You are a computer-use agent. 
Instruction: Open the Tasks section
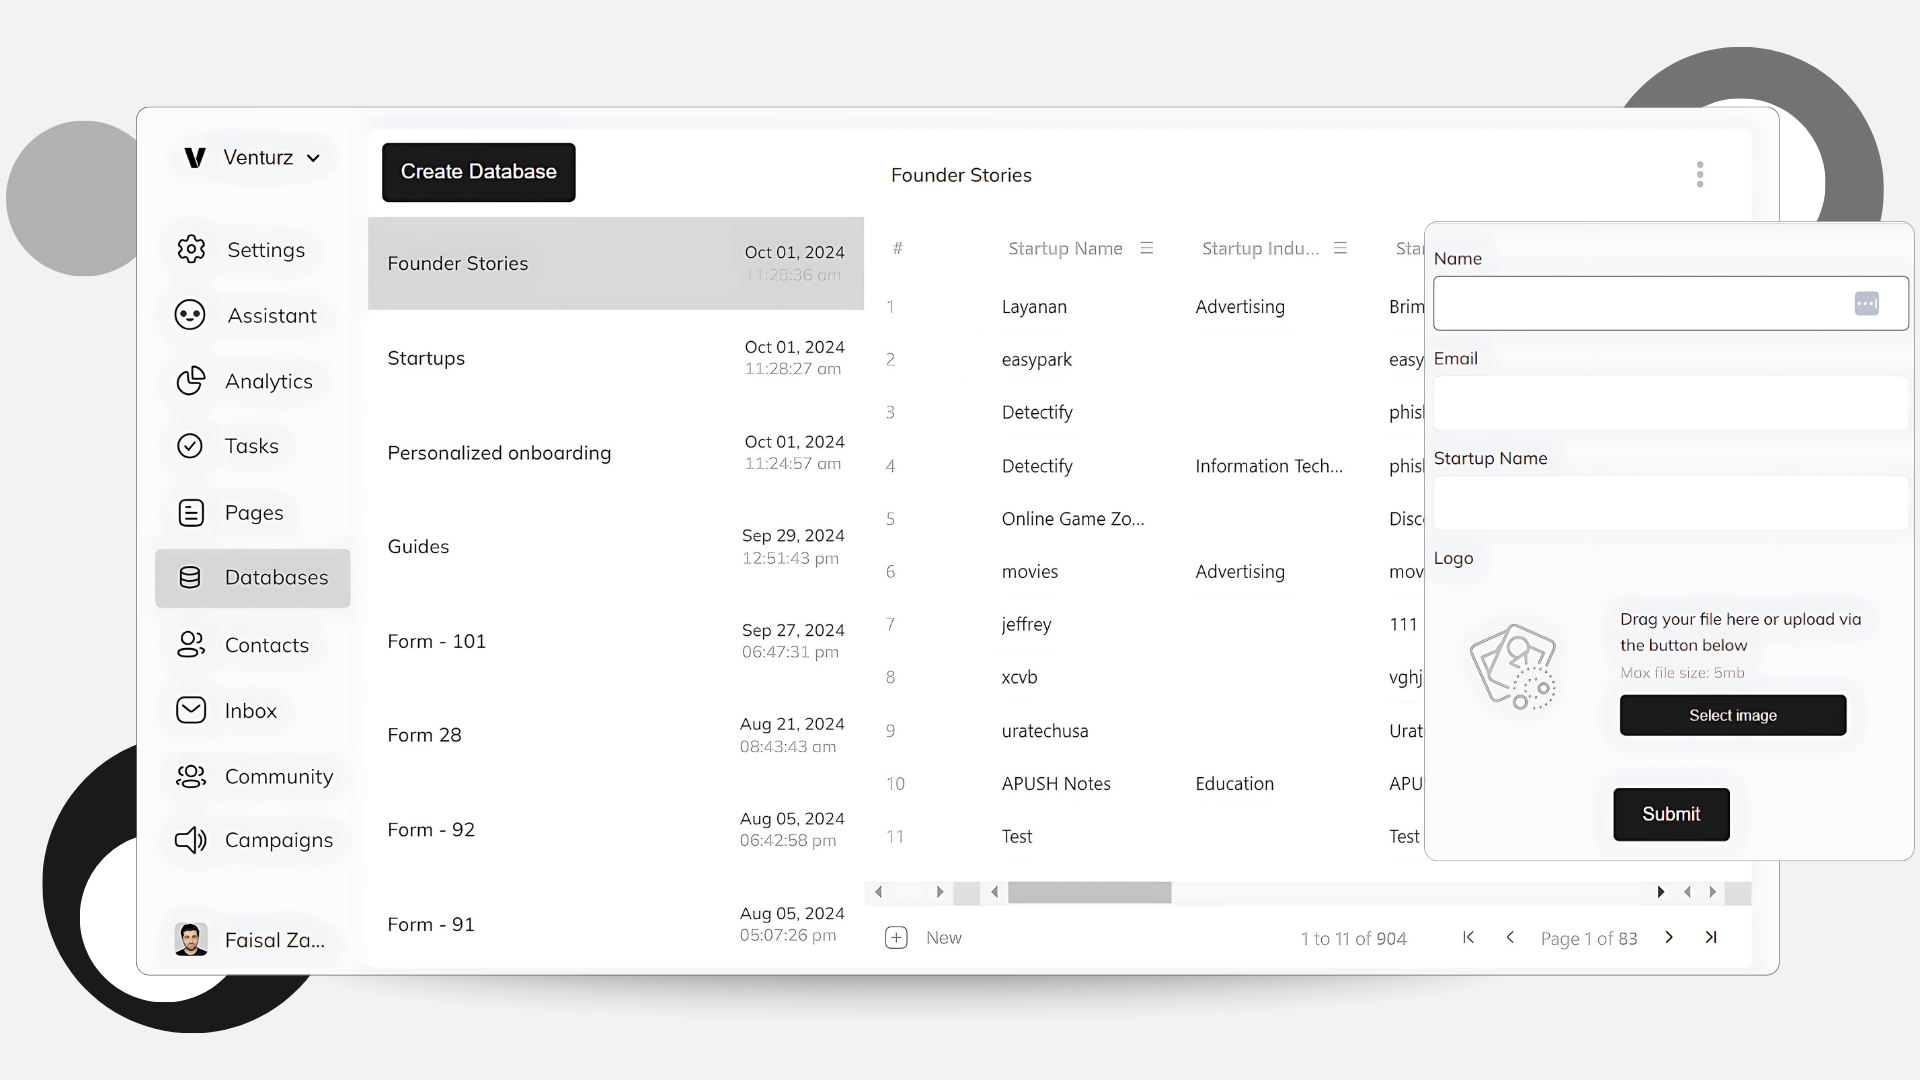point(251,446)
